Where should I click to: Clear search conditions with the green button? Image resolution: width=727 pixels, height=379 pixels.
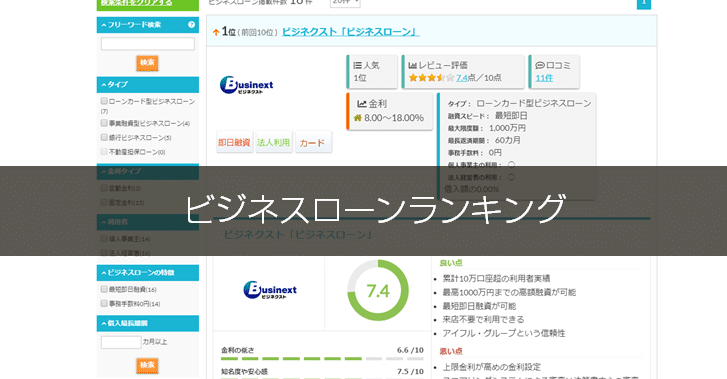[147, 4]
